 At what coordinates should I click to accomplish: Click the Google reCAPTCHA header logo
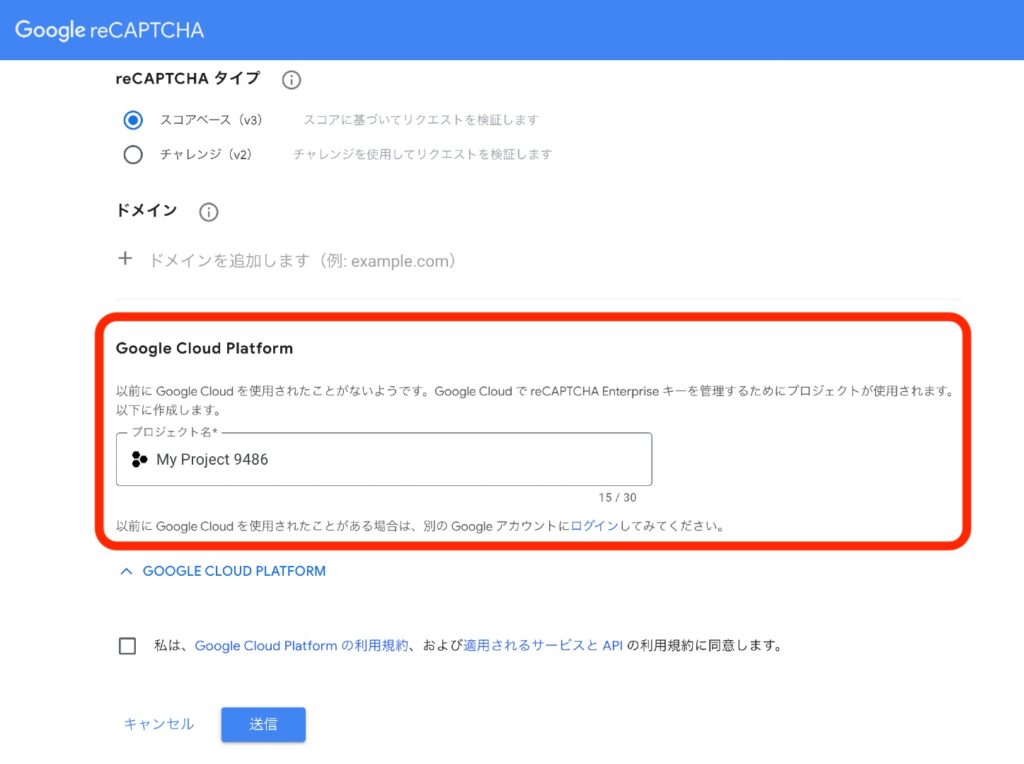(109, 30)
